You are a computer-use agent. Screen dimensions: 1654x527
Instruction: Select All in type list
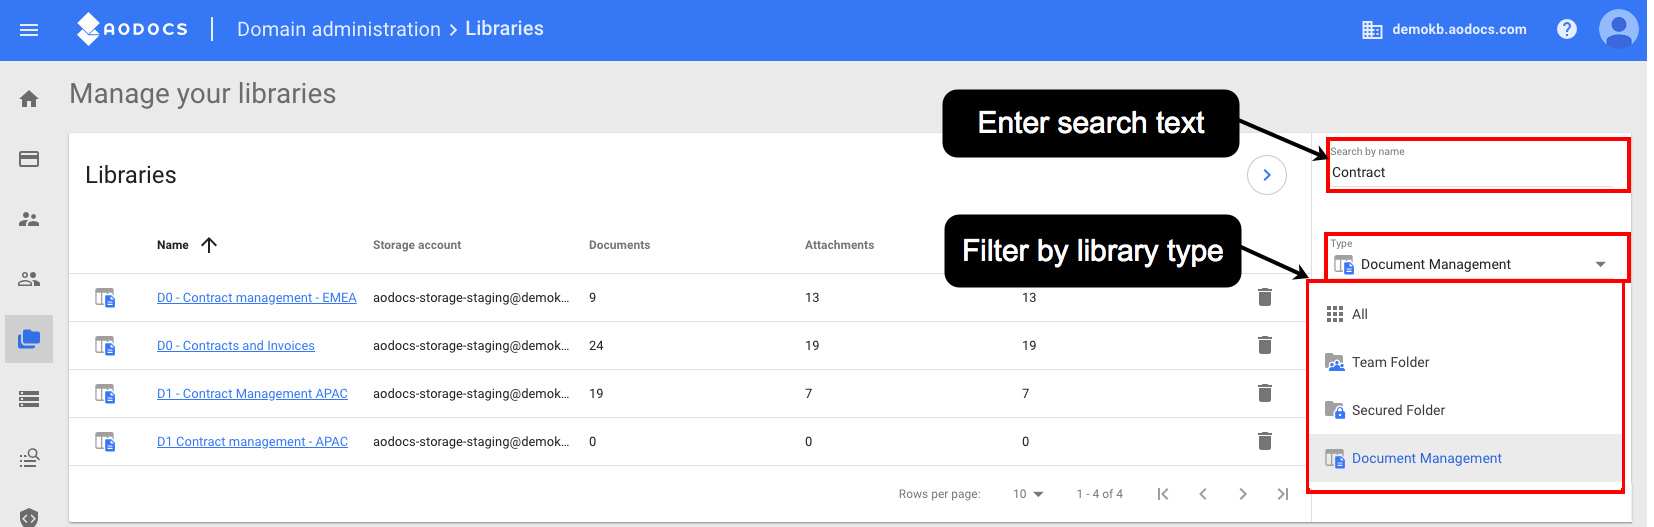point(1466,314)
